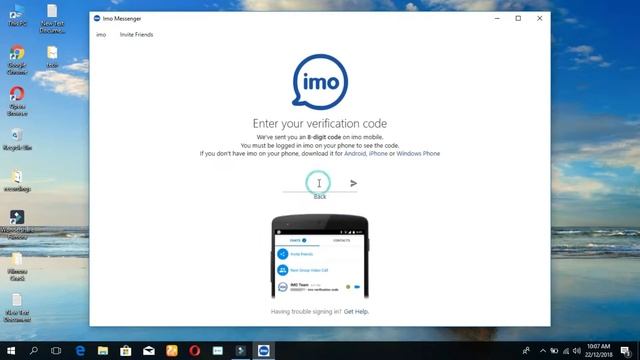Open File Explorer from taskbar
This screenshot has width=640, height=360.
(x=103, y=351)
